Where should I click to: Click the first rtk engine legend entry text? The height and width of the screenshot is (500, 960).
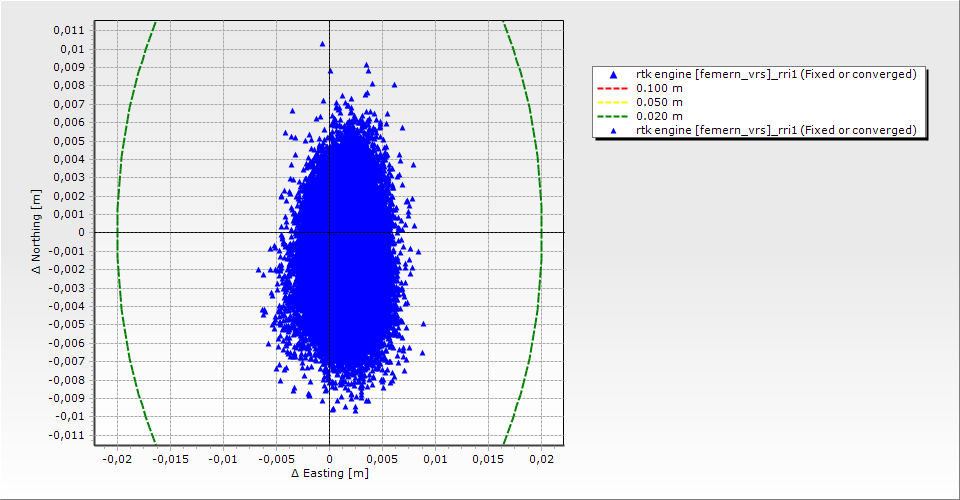(776, 74)
